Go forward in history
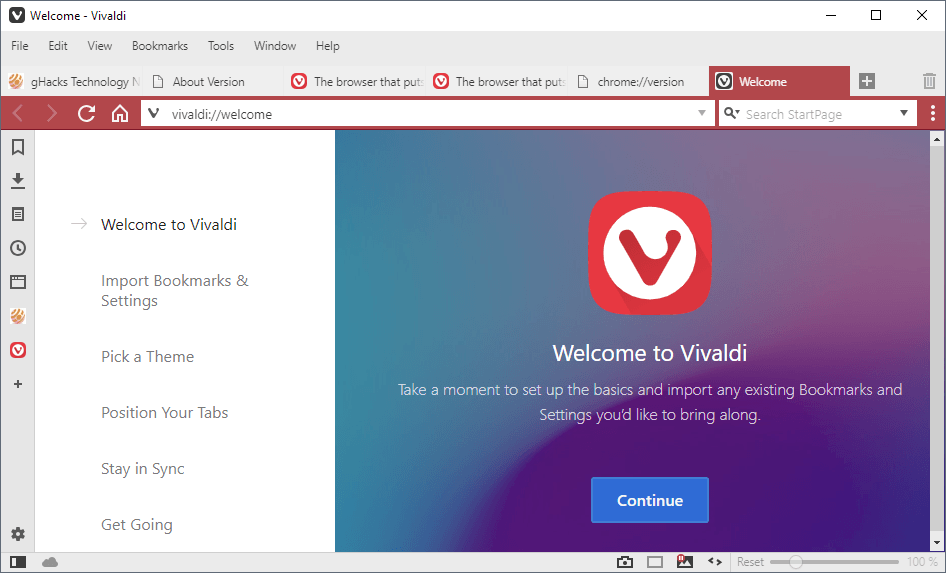 [52, 113]
